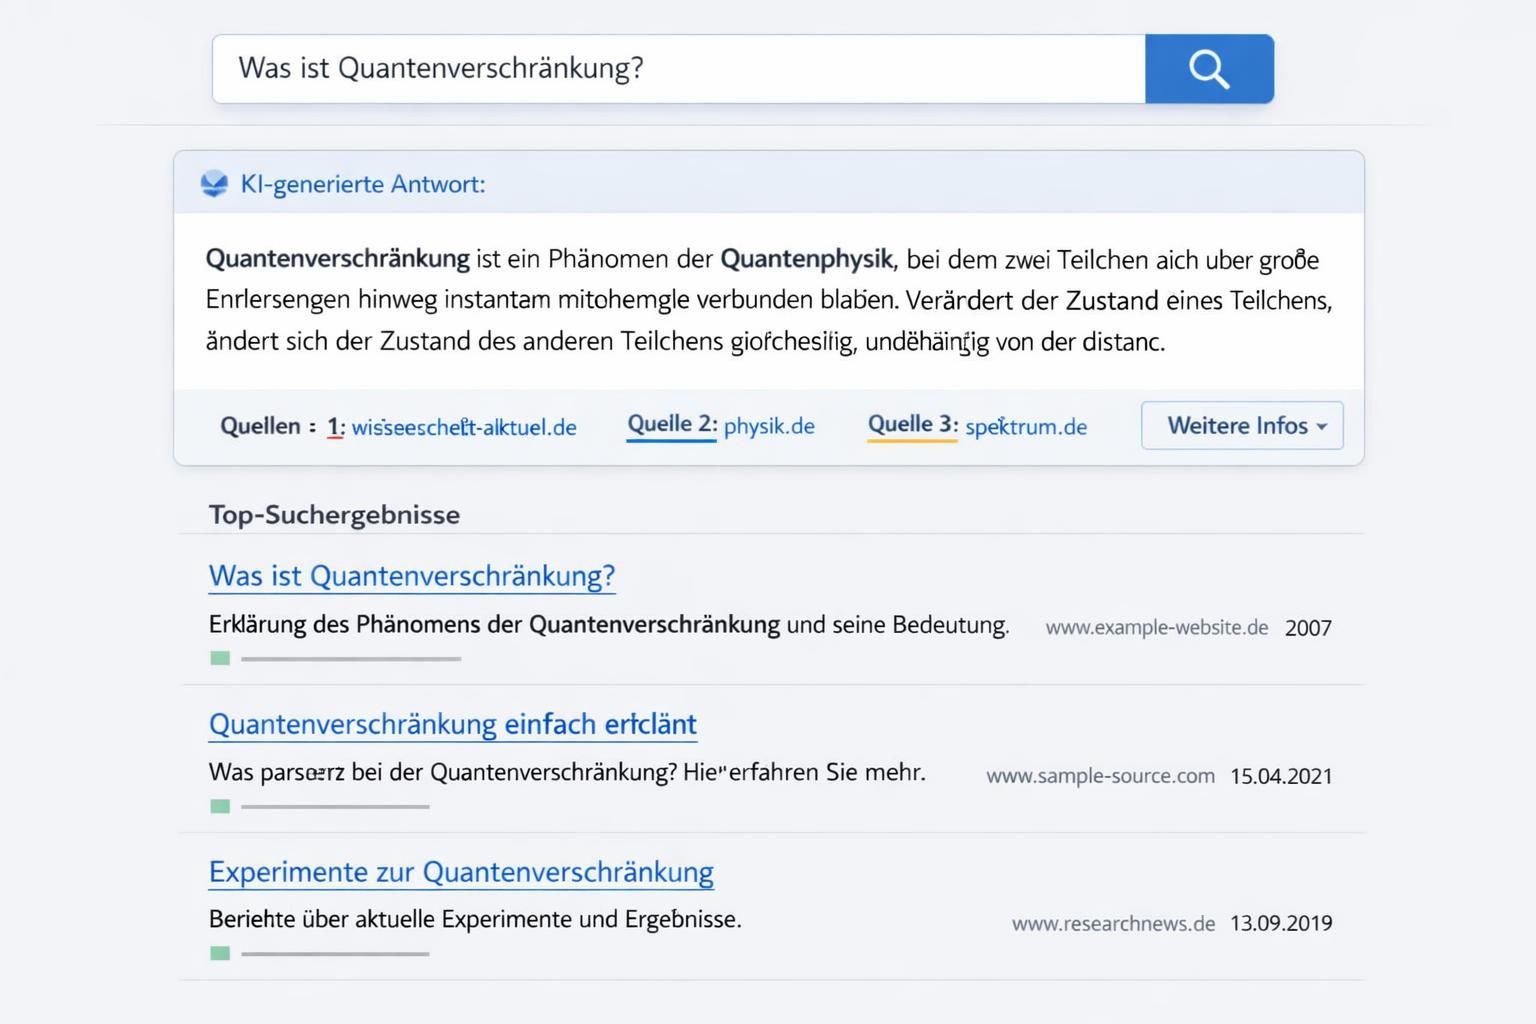
Task: Open 'Experimente zur Quantenverschränkung'
Action: 460,871
